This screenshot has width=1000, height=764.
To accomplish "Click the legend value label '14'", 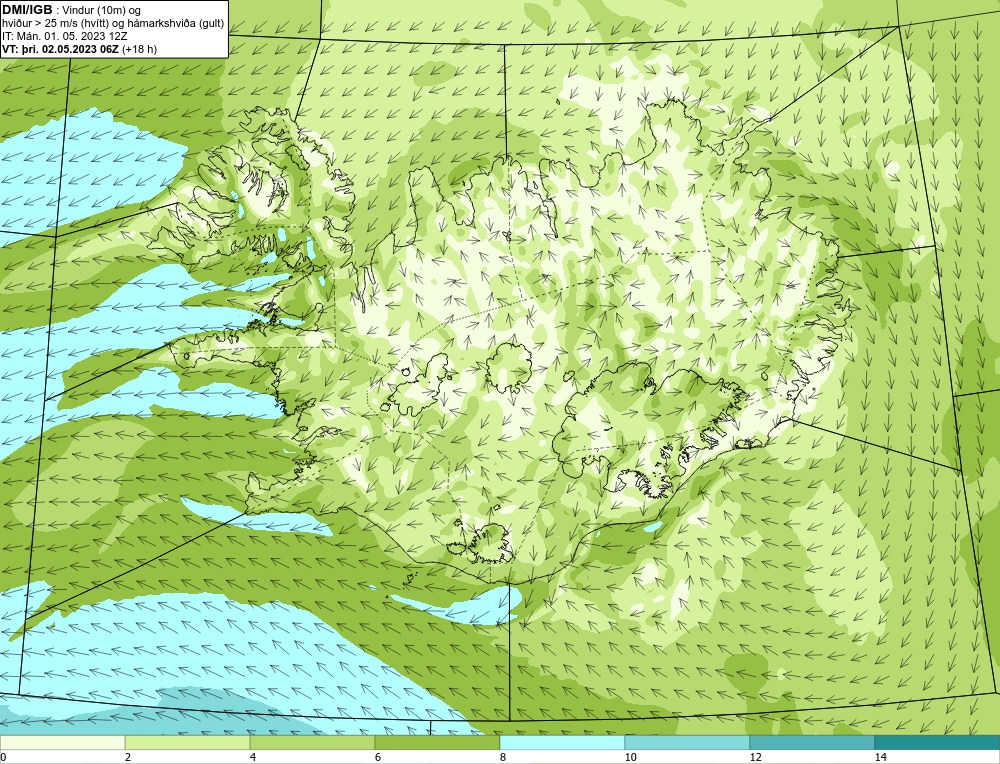I will coord(881,757).
